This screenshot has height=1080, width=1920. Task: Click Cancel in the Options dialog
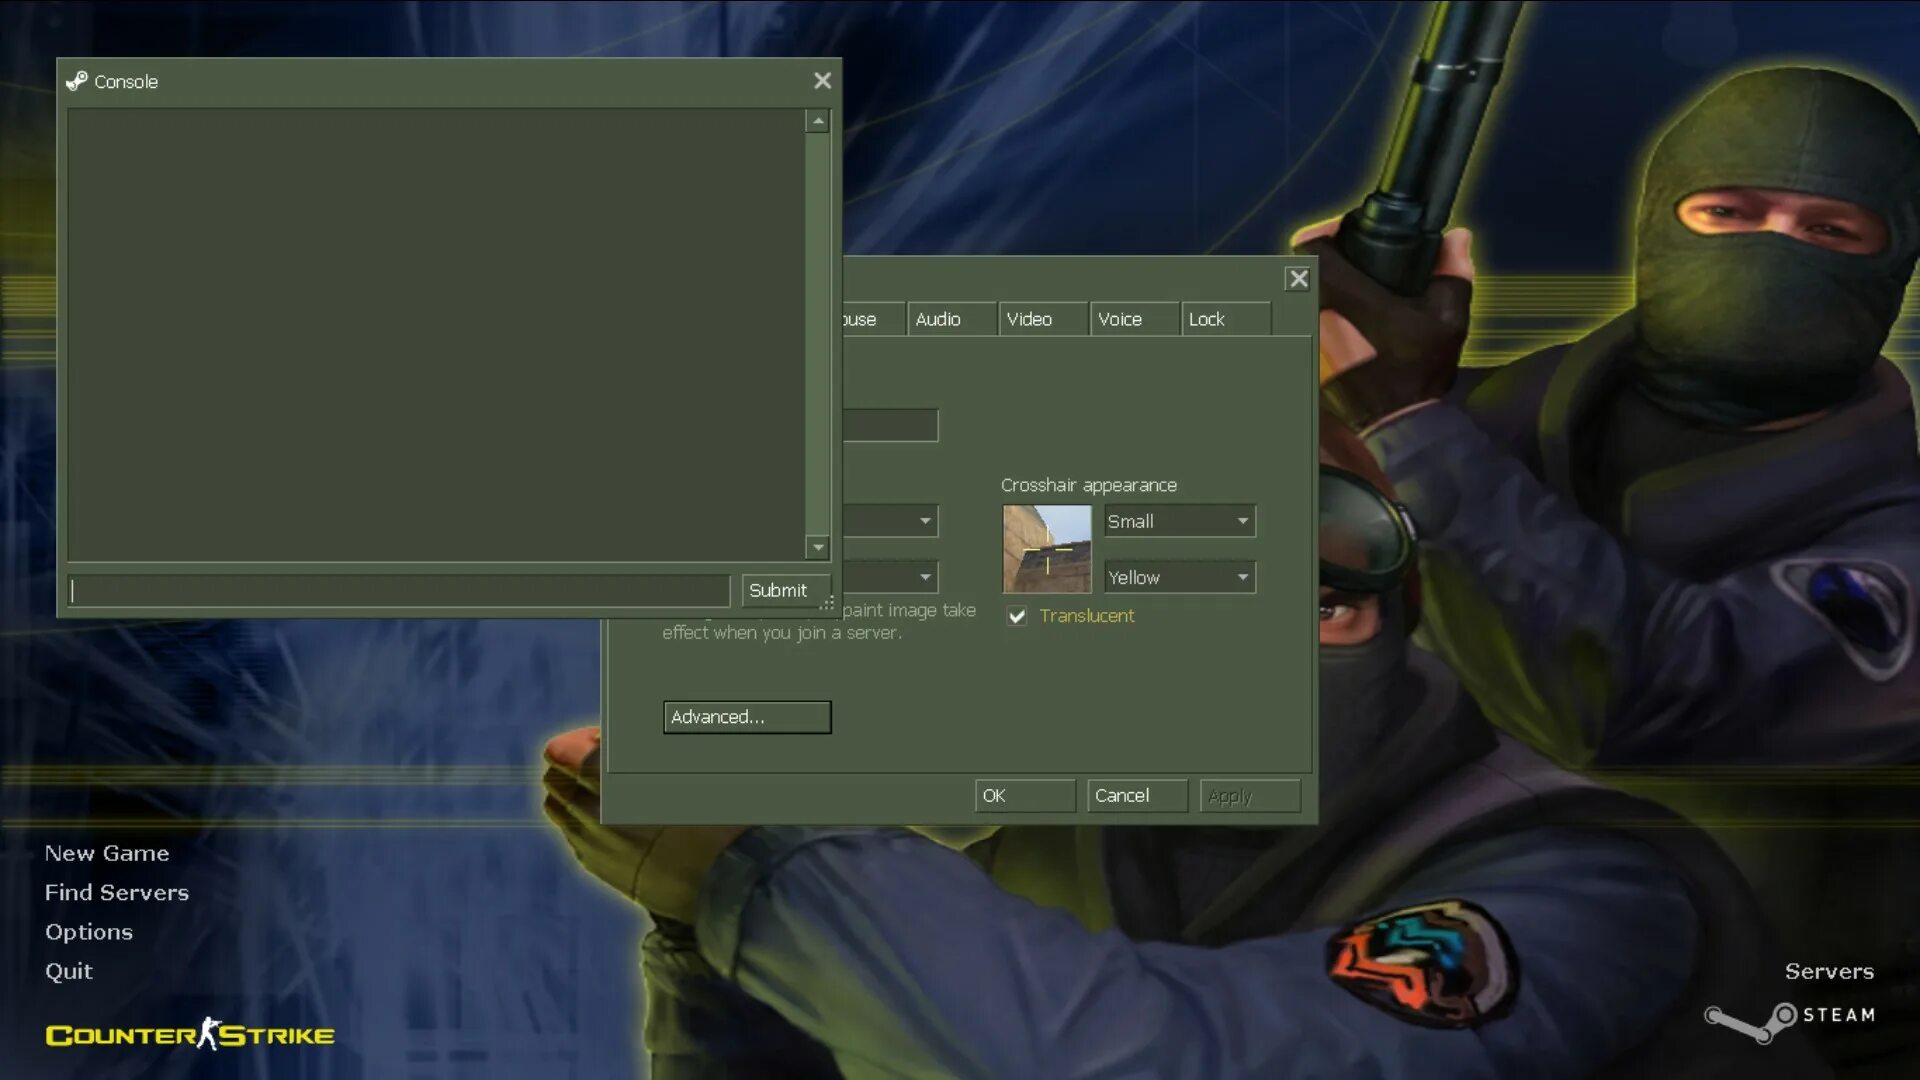click(1137, 796)
